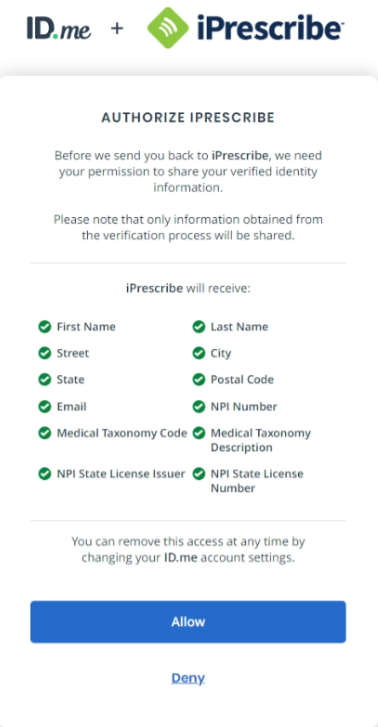This screenshot has width=378, height=727.
Task: Deny the authorization request
Action: (188, 678)
